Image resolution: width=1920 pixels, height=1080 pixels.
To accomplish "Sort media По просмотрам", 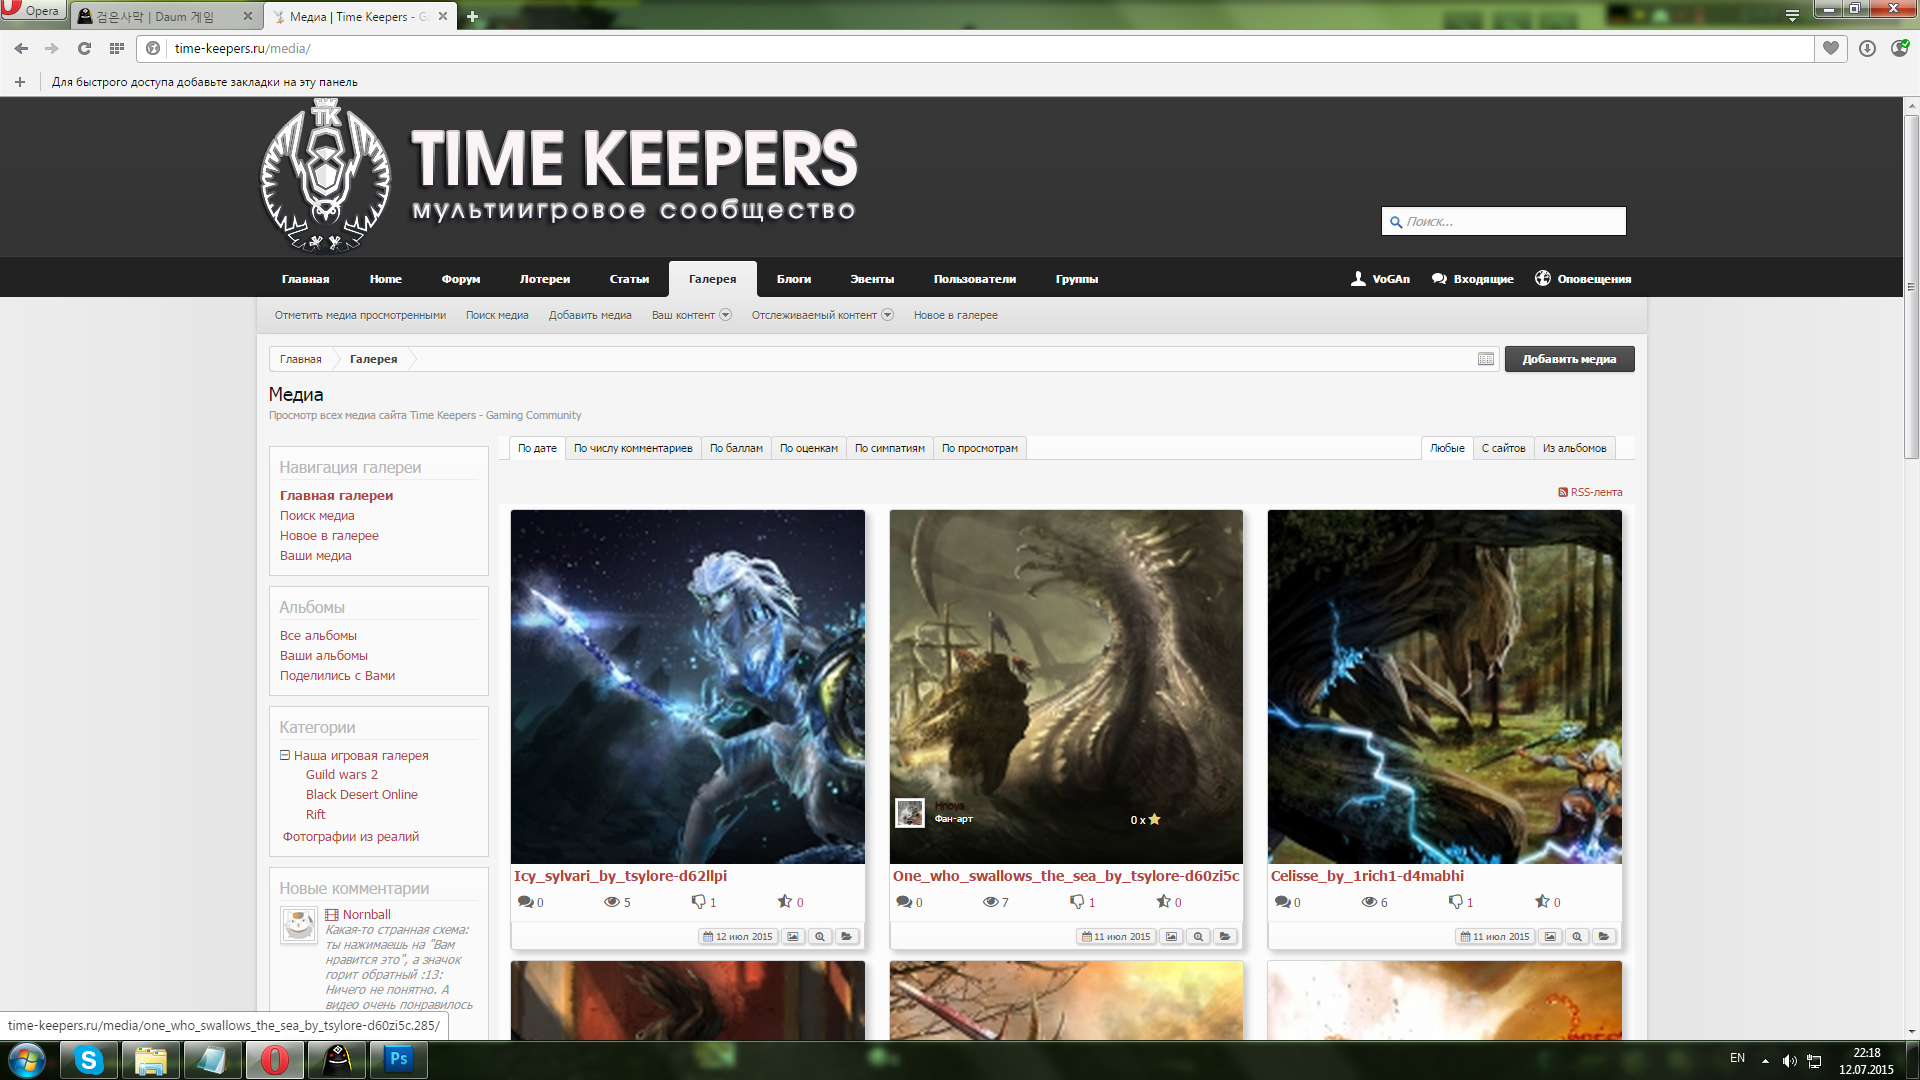I will (980, 448).
